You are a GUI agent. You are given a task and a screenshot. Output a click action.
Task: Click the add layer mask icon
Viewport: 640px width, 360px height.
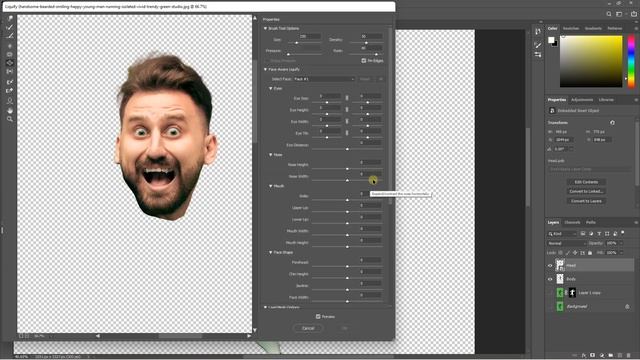coord(593,356)
